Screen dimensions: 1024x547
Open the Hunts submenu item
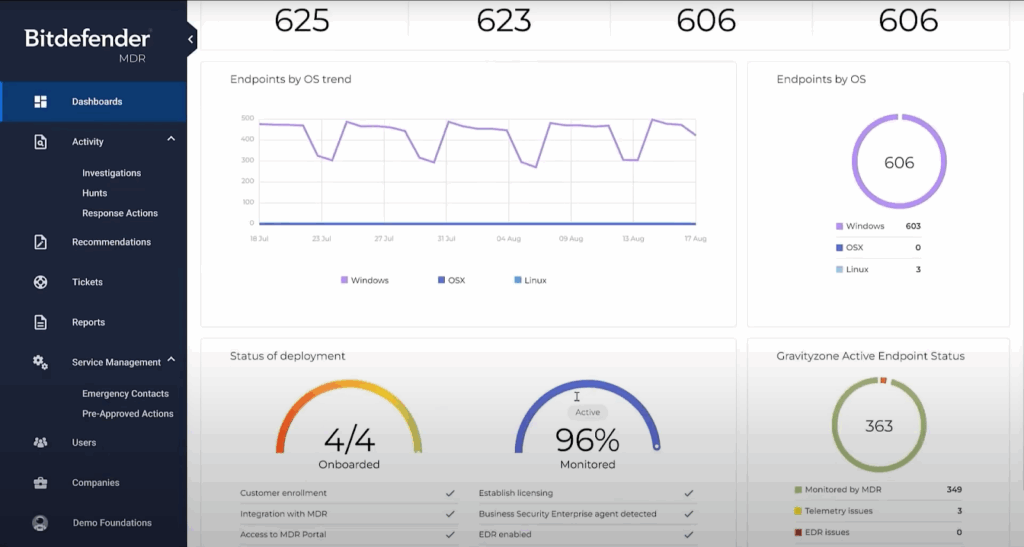click(x=94, y=193)
